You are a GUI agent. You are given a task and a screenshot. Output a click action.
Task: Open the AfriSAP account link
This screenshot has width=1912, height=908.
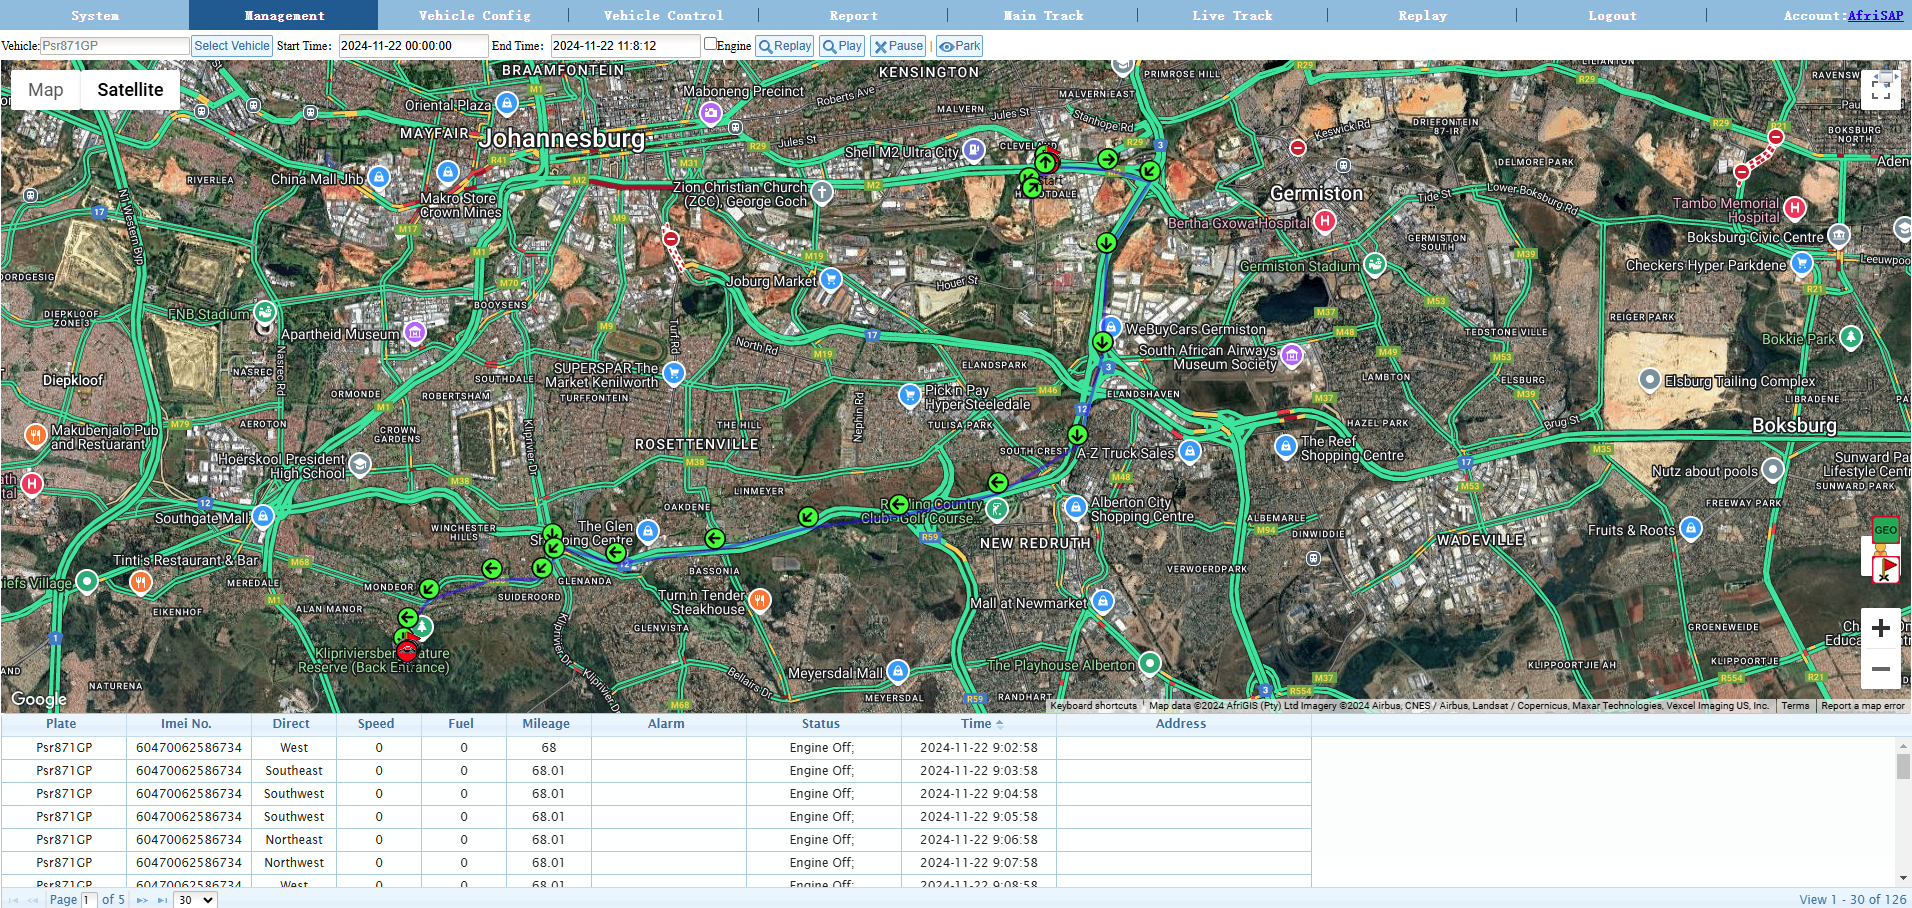tap(1875, 15)
